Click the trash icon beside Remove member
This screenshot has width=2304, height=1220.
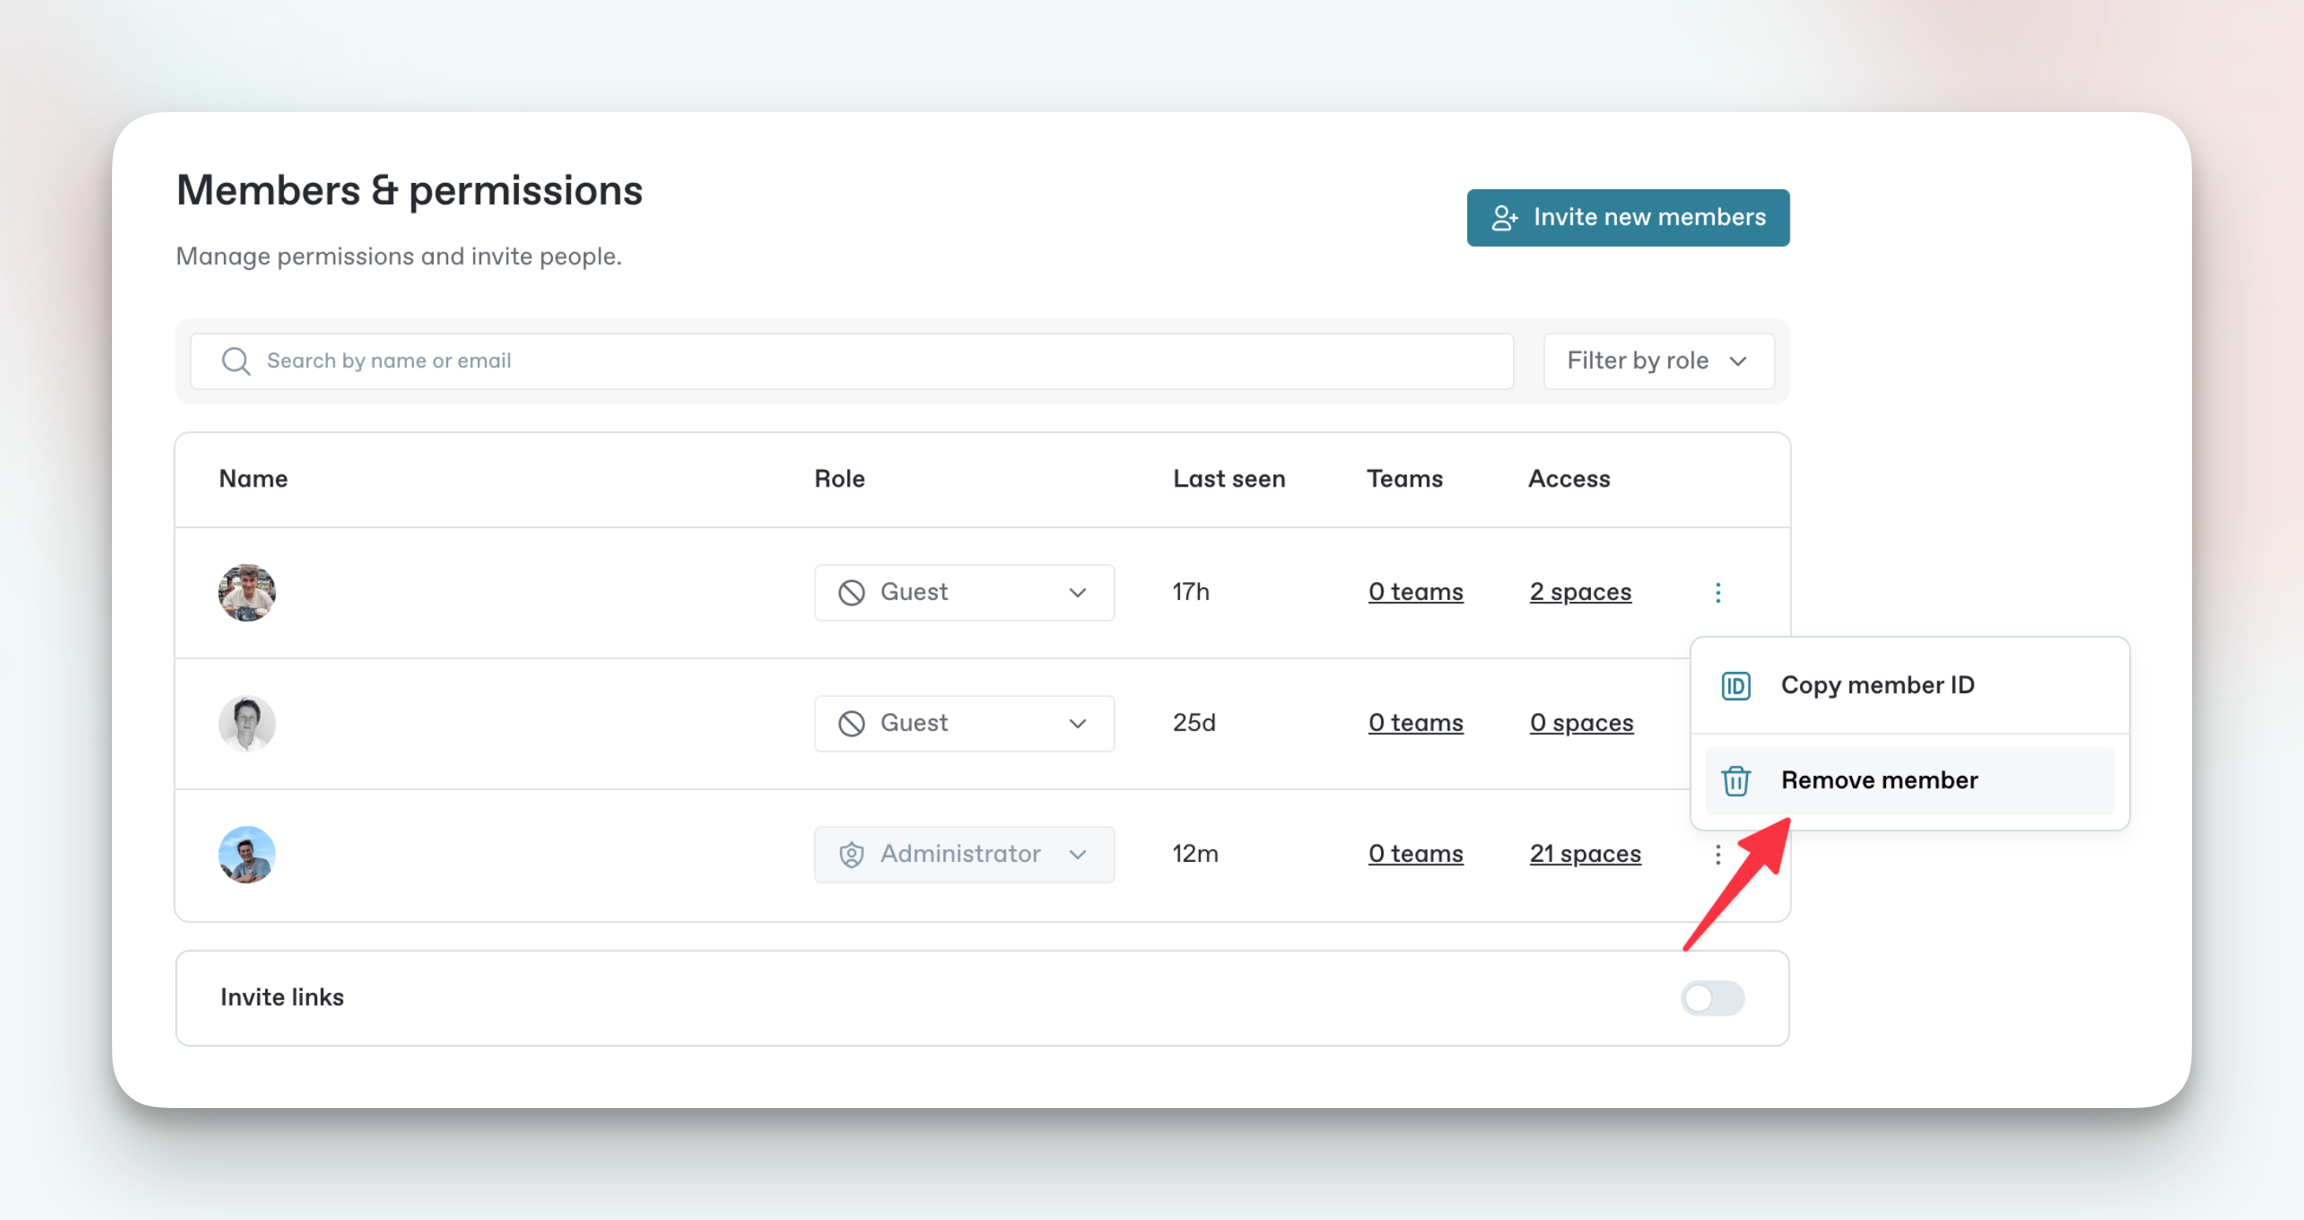pyautogui.click(x=1736, y=781)
